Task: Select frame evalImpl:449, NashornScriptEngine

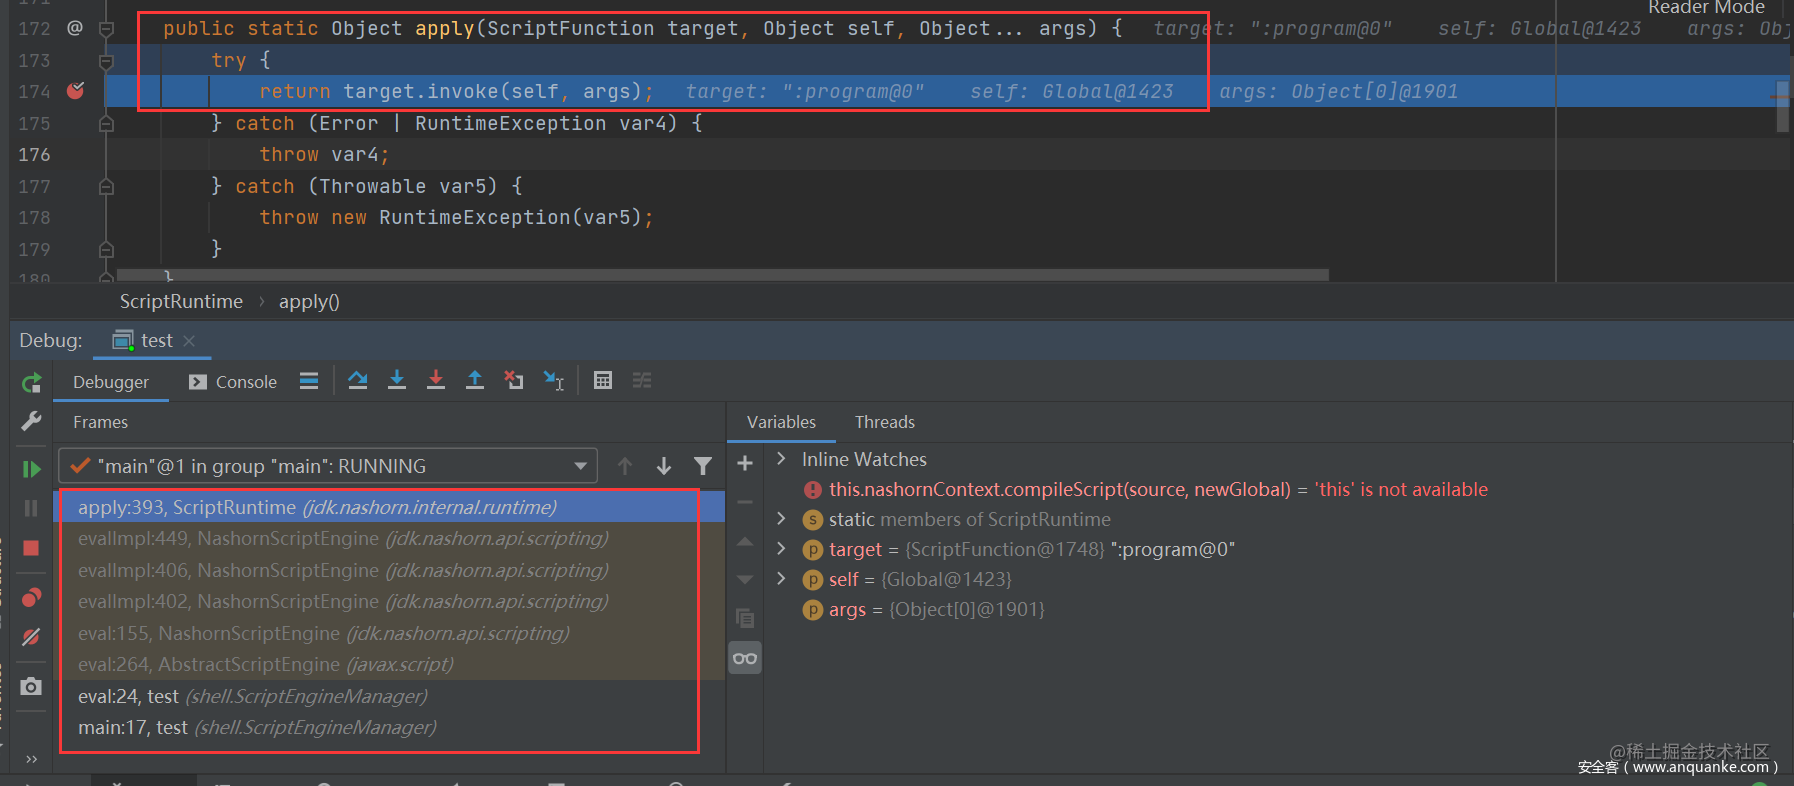Action: coord(389,538)
